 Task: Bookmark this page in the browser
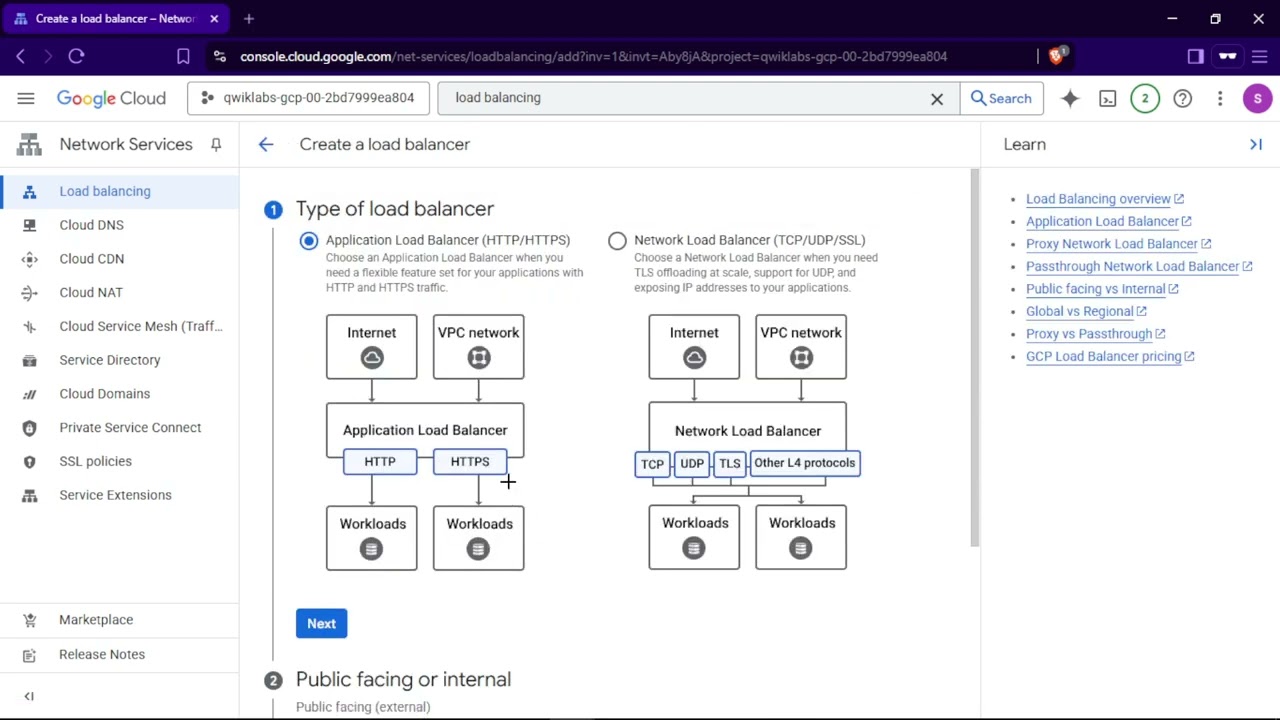tap(183, 57)
